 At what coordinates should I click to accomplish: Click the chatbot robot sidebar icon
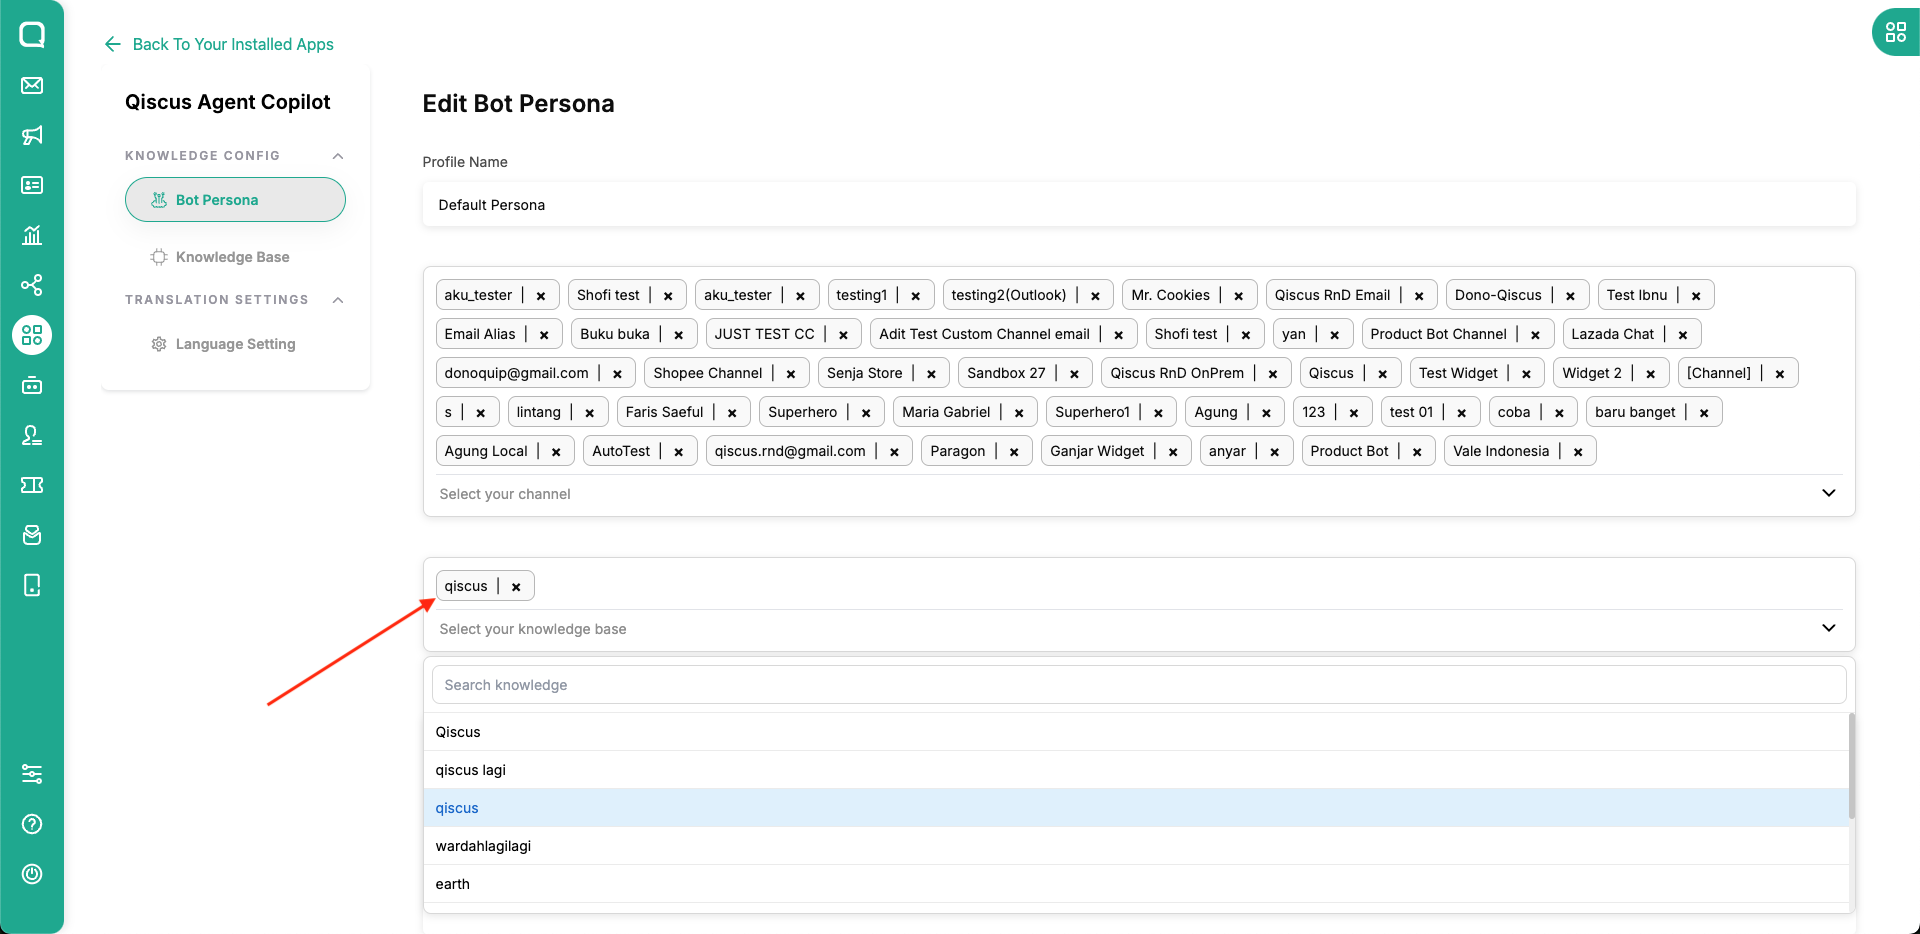pos(32,385)
